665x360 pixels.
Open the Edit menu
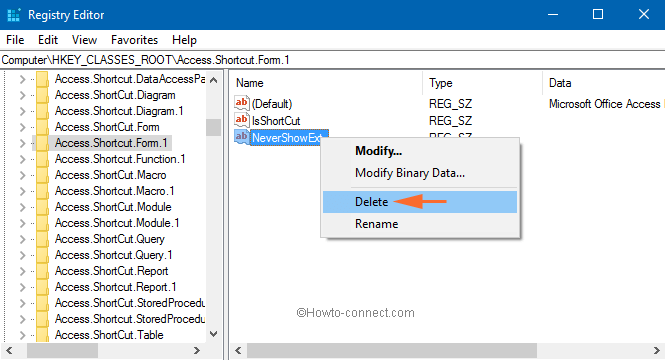tap(48, 40)
